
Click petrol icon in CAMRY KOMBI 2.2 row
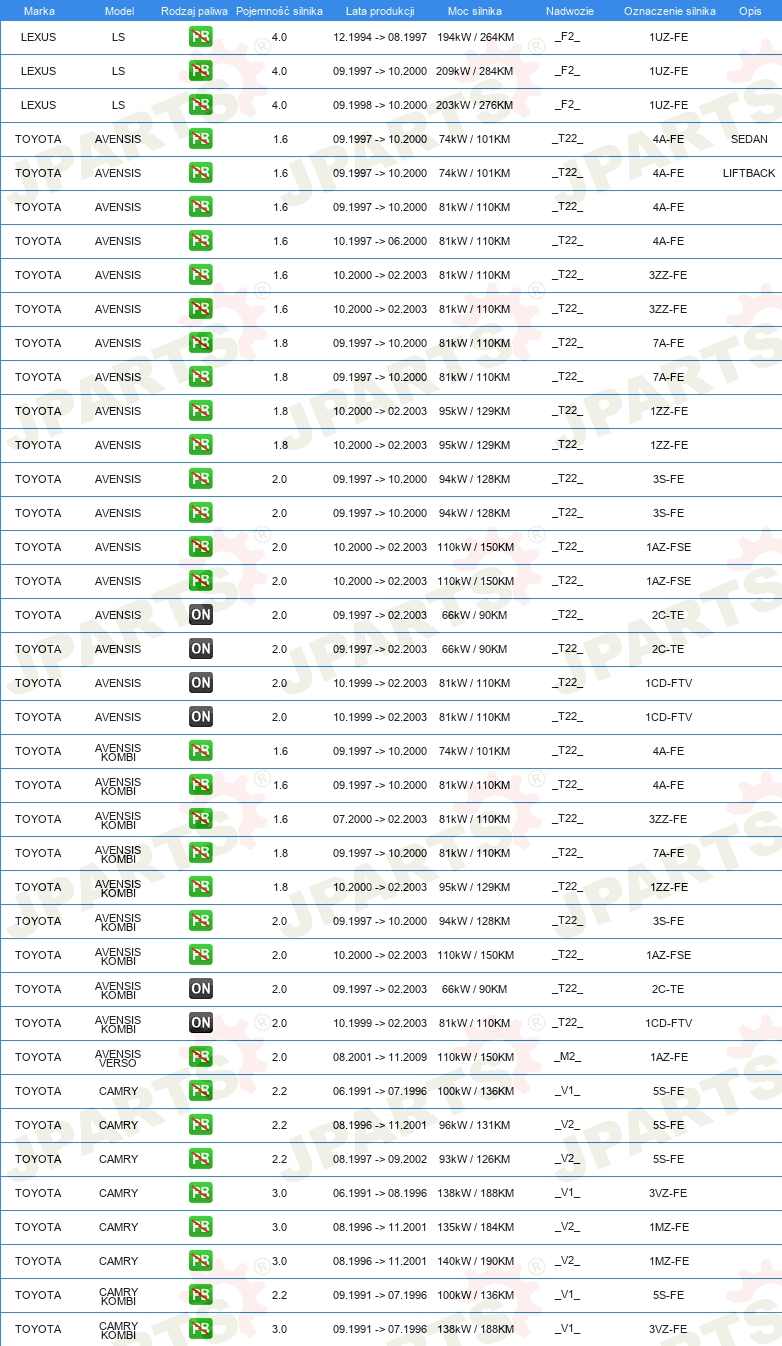[x=200, y=1295]
